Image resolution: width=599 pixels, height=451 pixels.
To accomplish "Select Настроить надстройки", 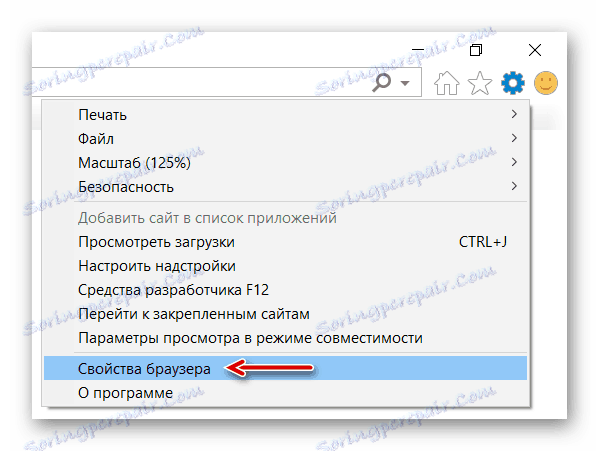I will (285, 266).
